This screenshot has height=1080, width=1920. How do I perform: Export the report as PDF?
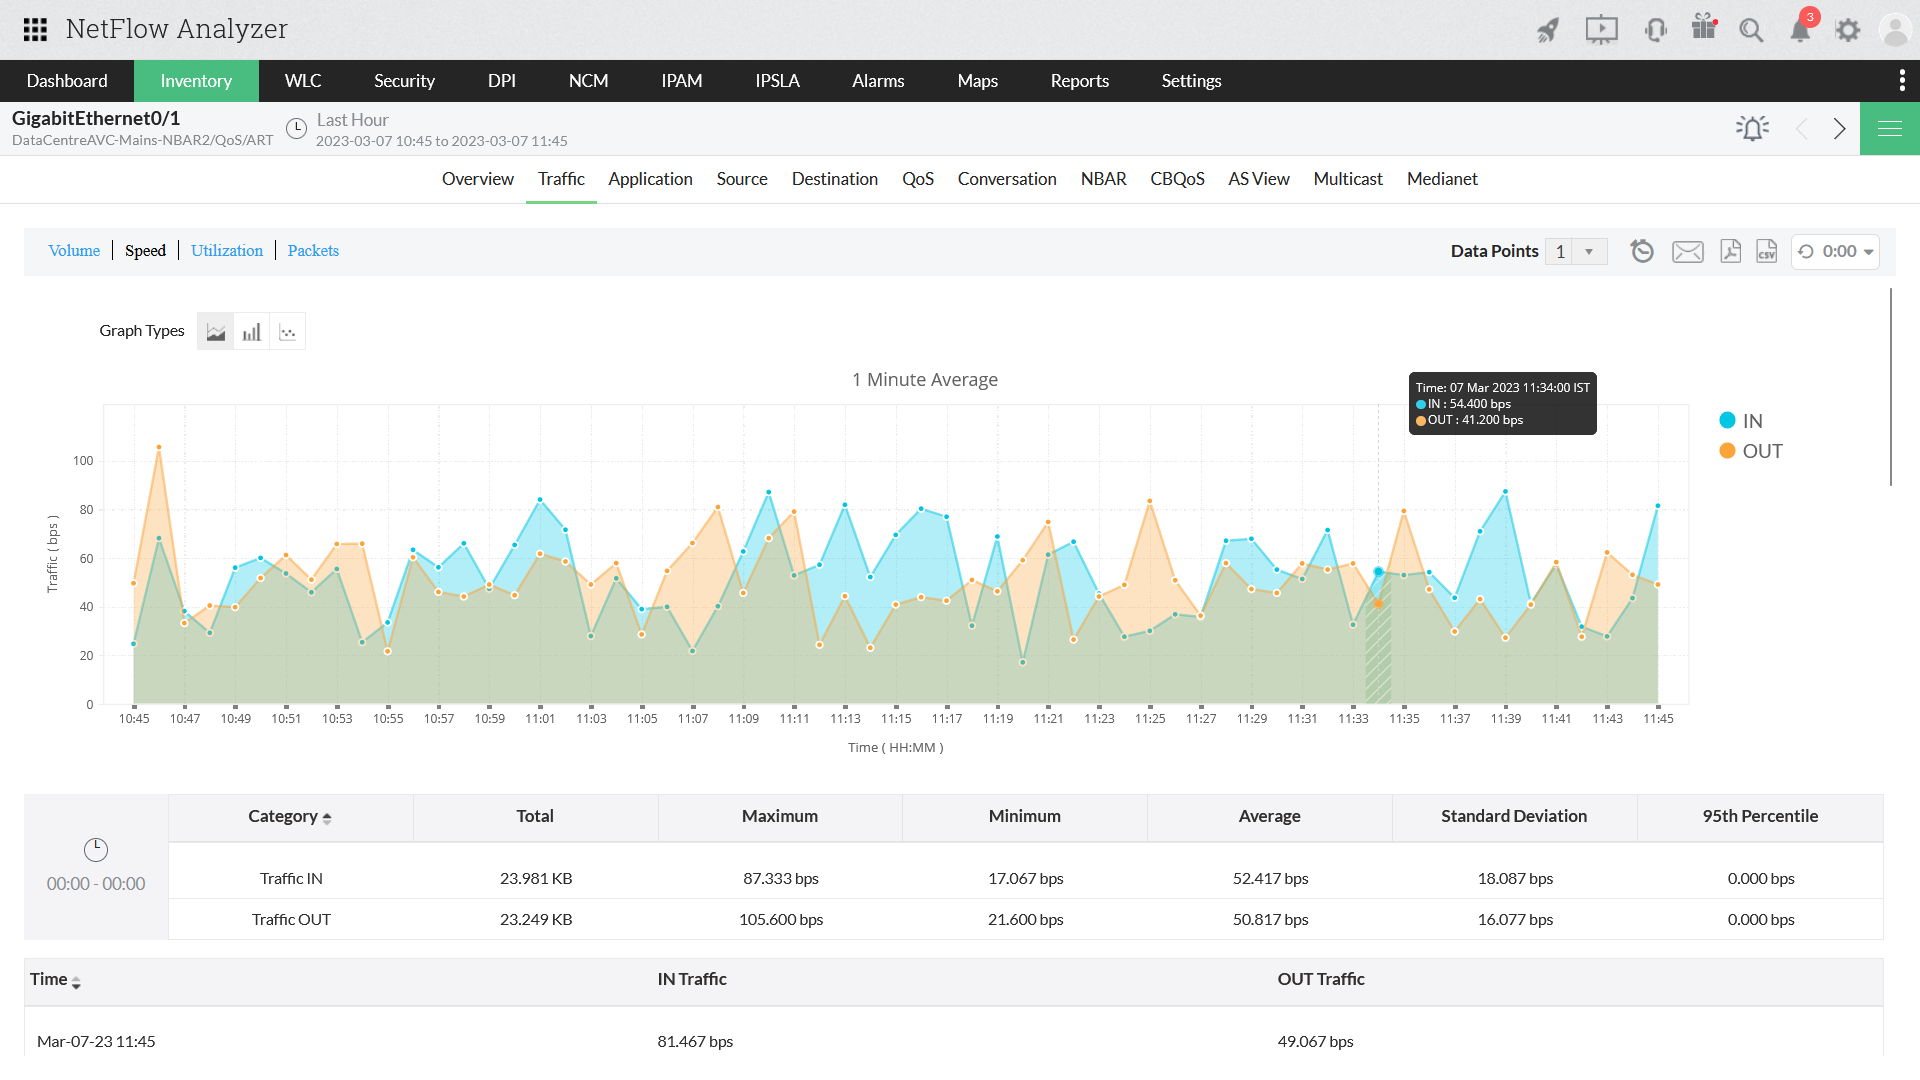[1730, 251]
